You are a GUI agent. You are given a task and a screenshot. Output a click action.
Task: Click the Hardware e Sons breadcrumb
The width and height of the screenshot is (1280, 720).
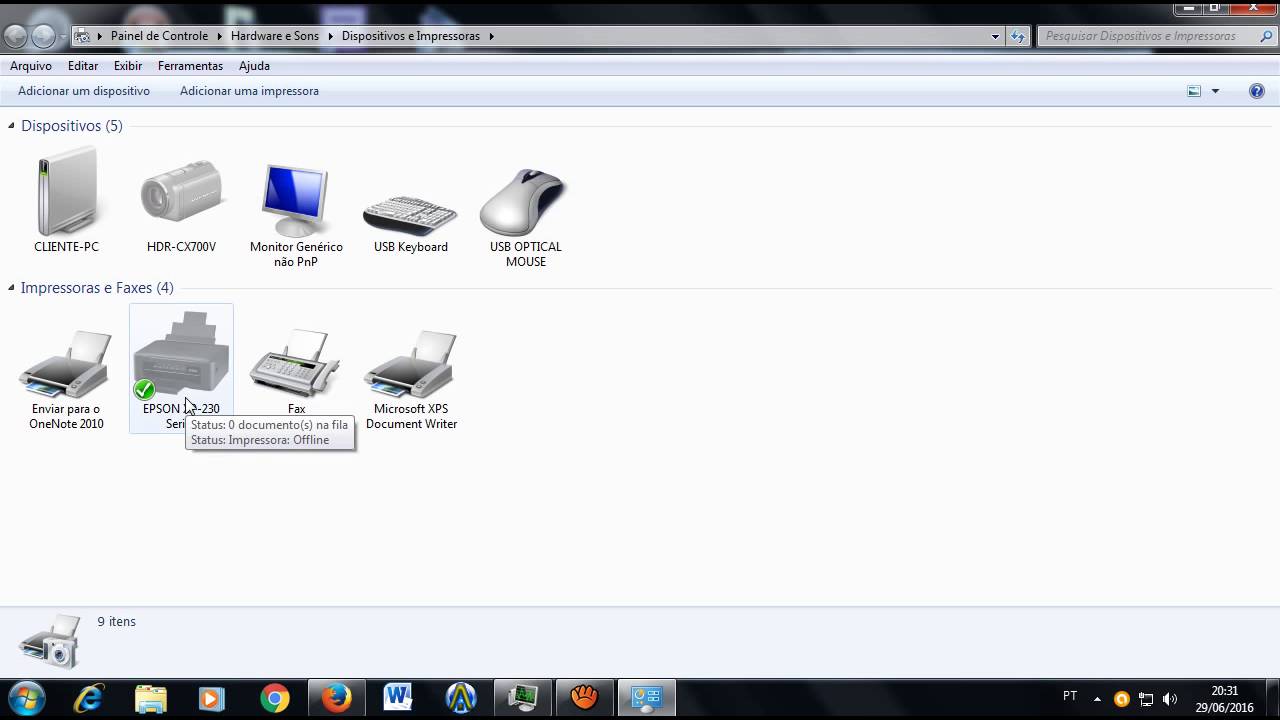click(x=275, y=36)
